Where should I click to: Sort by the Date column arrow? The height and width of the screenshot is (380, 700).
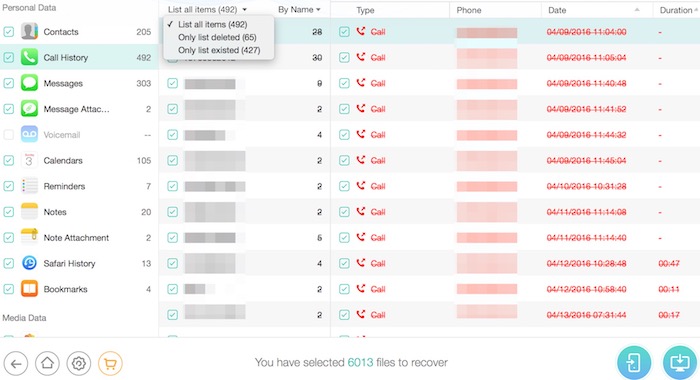(637, 10)
